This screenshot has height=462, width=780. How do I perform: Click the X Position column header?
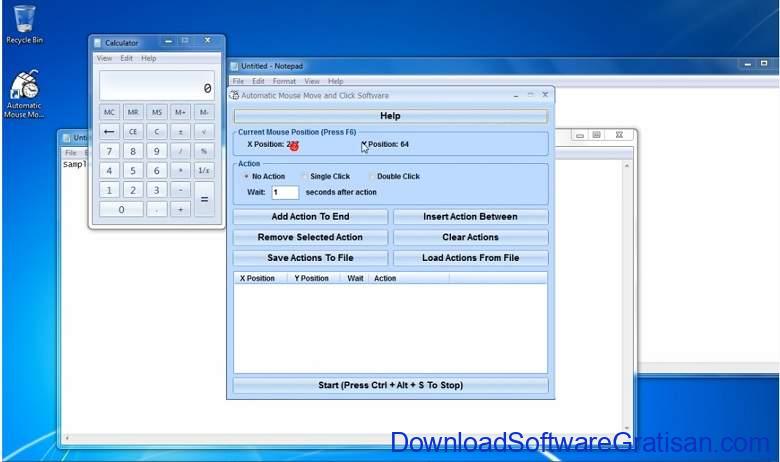coord(260,278)
